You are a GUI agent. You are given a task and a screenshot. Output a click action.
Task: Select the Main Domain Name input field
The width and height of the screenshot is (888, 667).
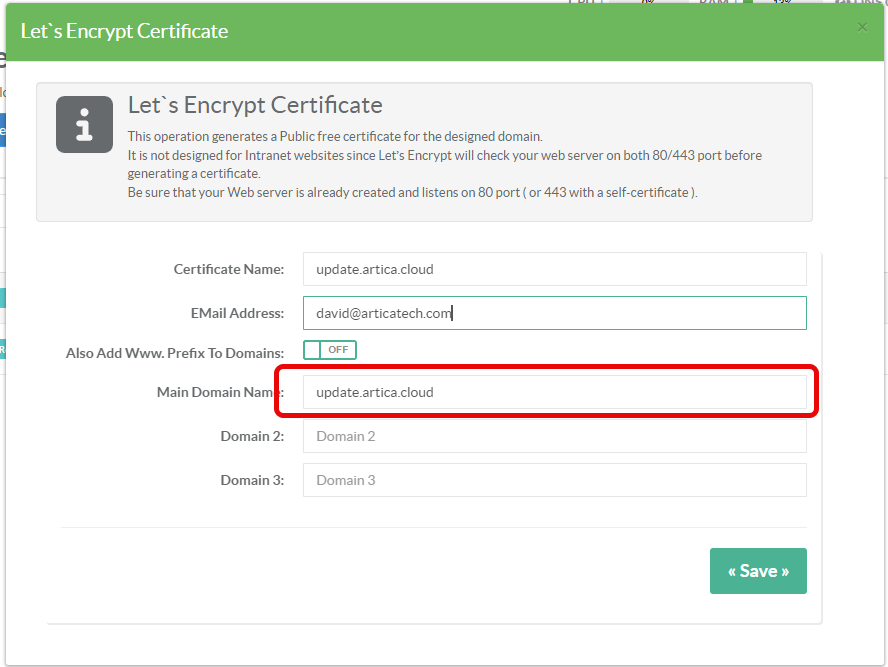click(554, 392)
